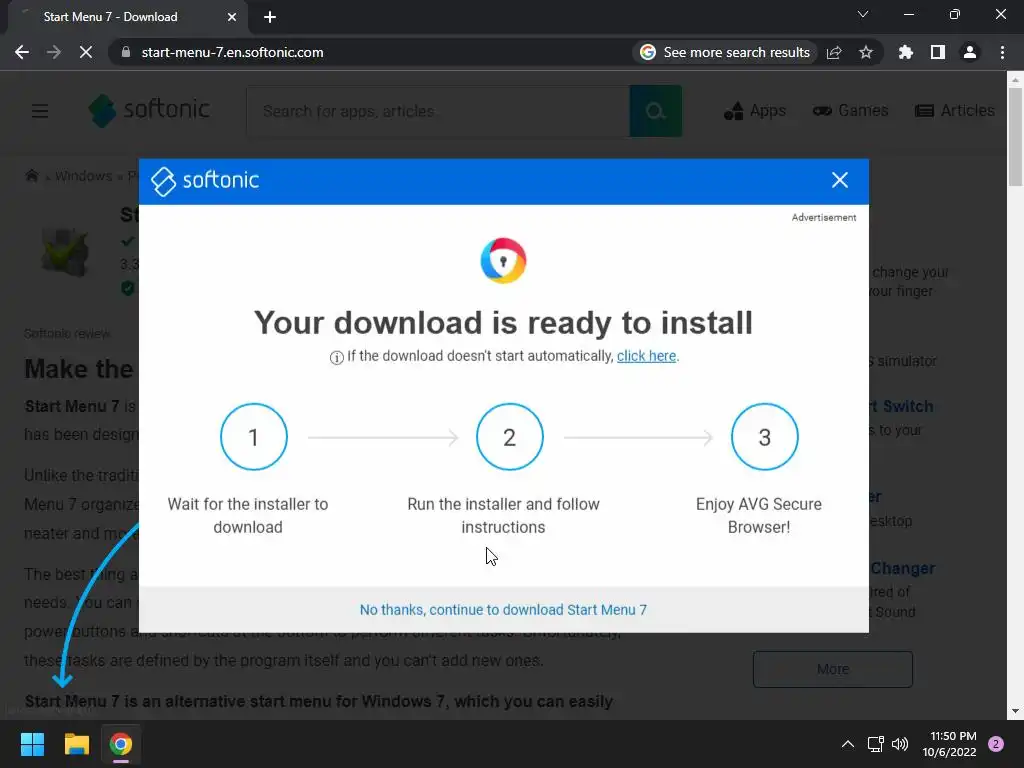Go forward with the browser's forward arrow
Viewport: 1024px width, 768px height.
[54, 52]
